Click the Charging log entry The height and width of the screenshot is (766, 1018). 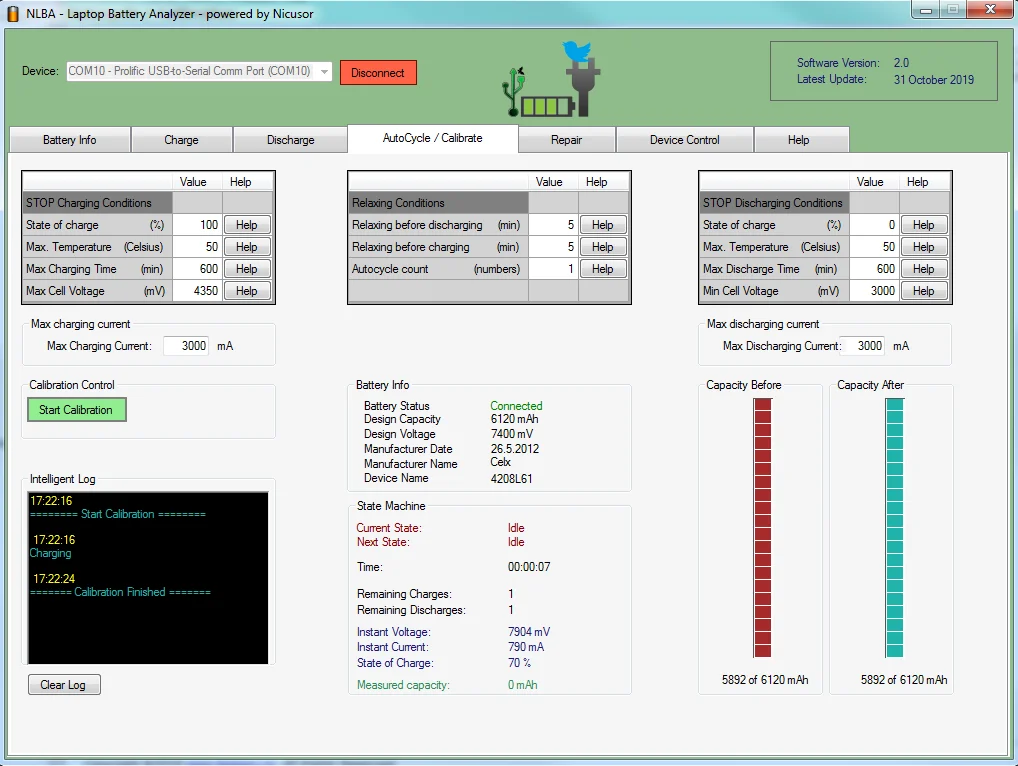click(x=51, y=553)
